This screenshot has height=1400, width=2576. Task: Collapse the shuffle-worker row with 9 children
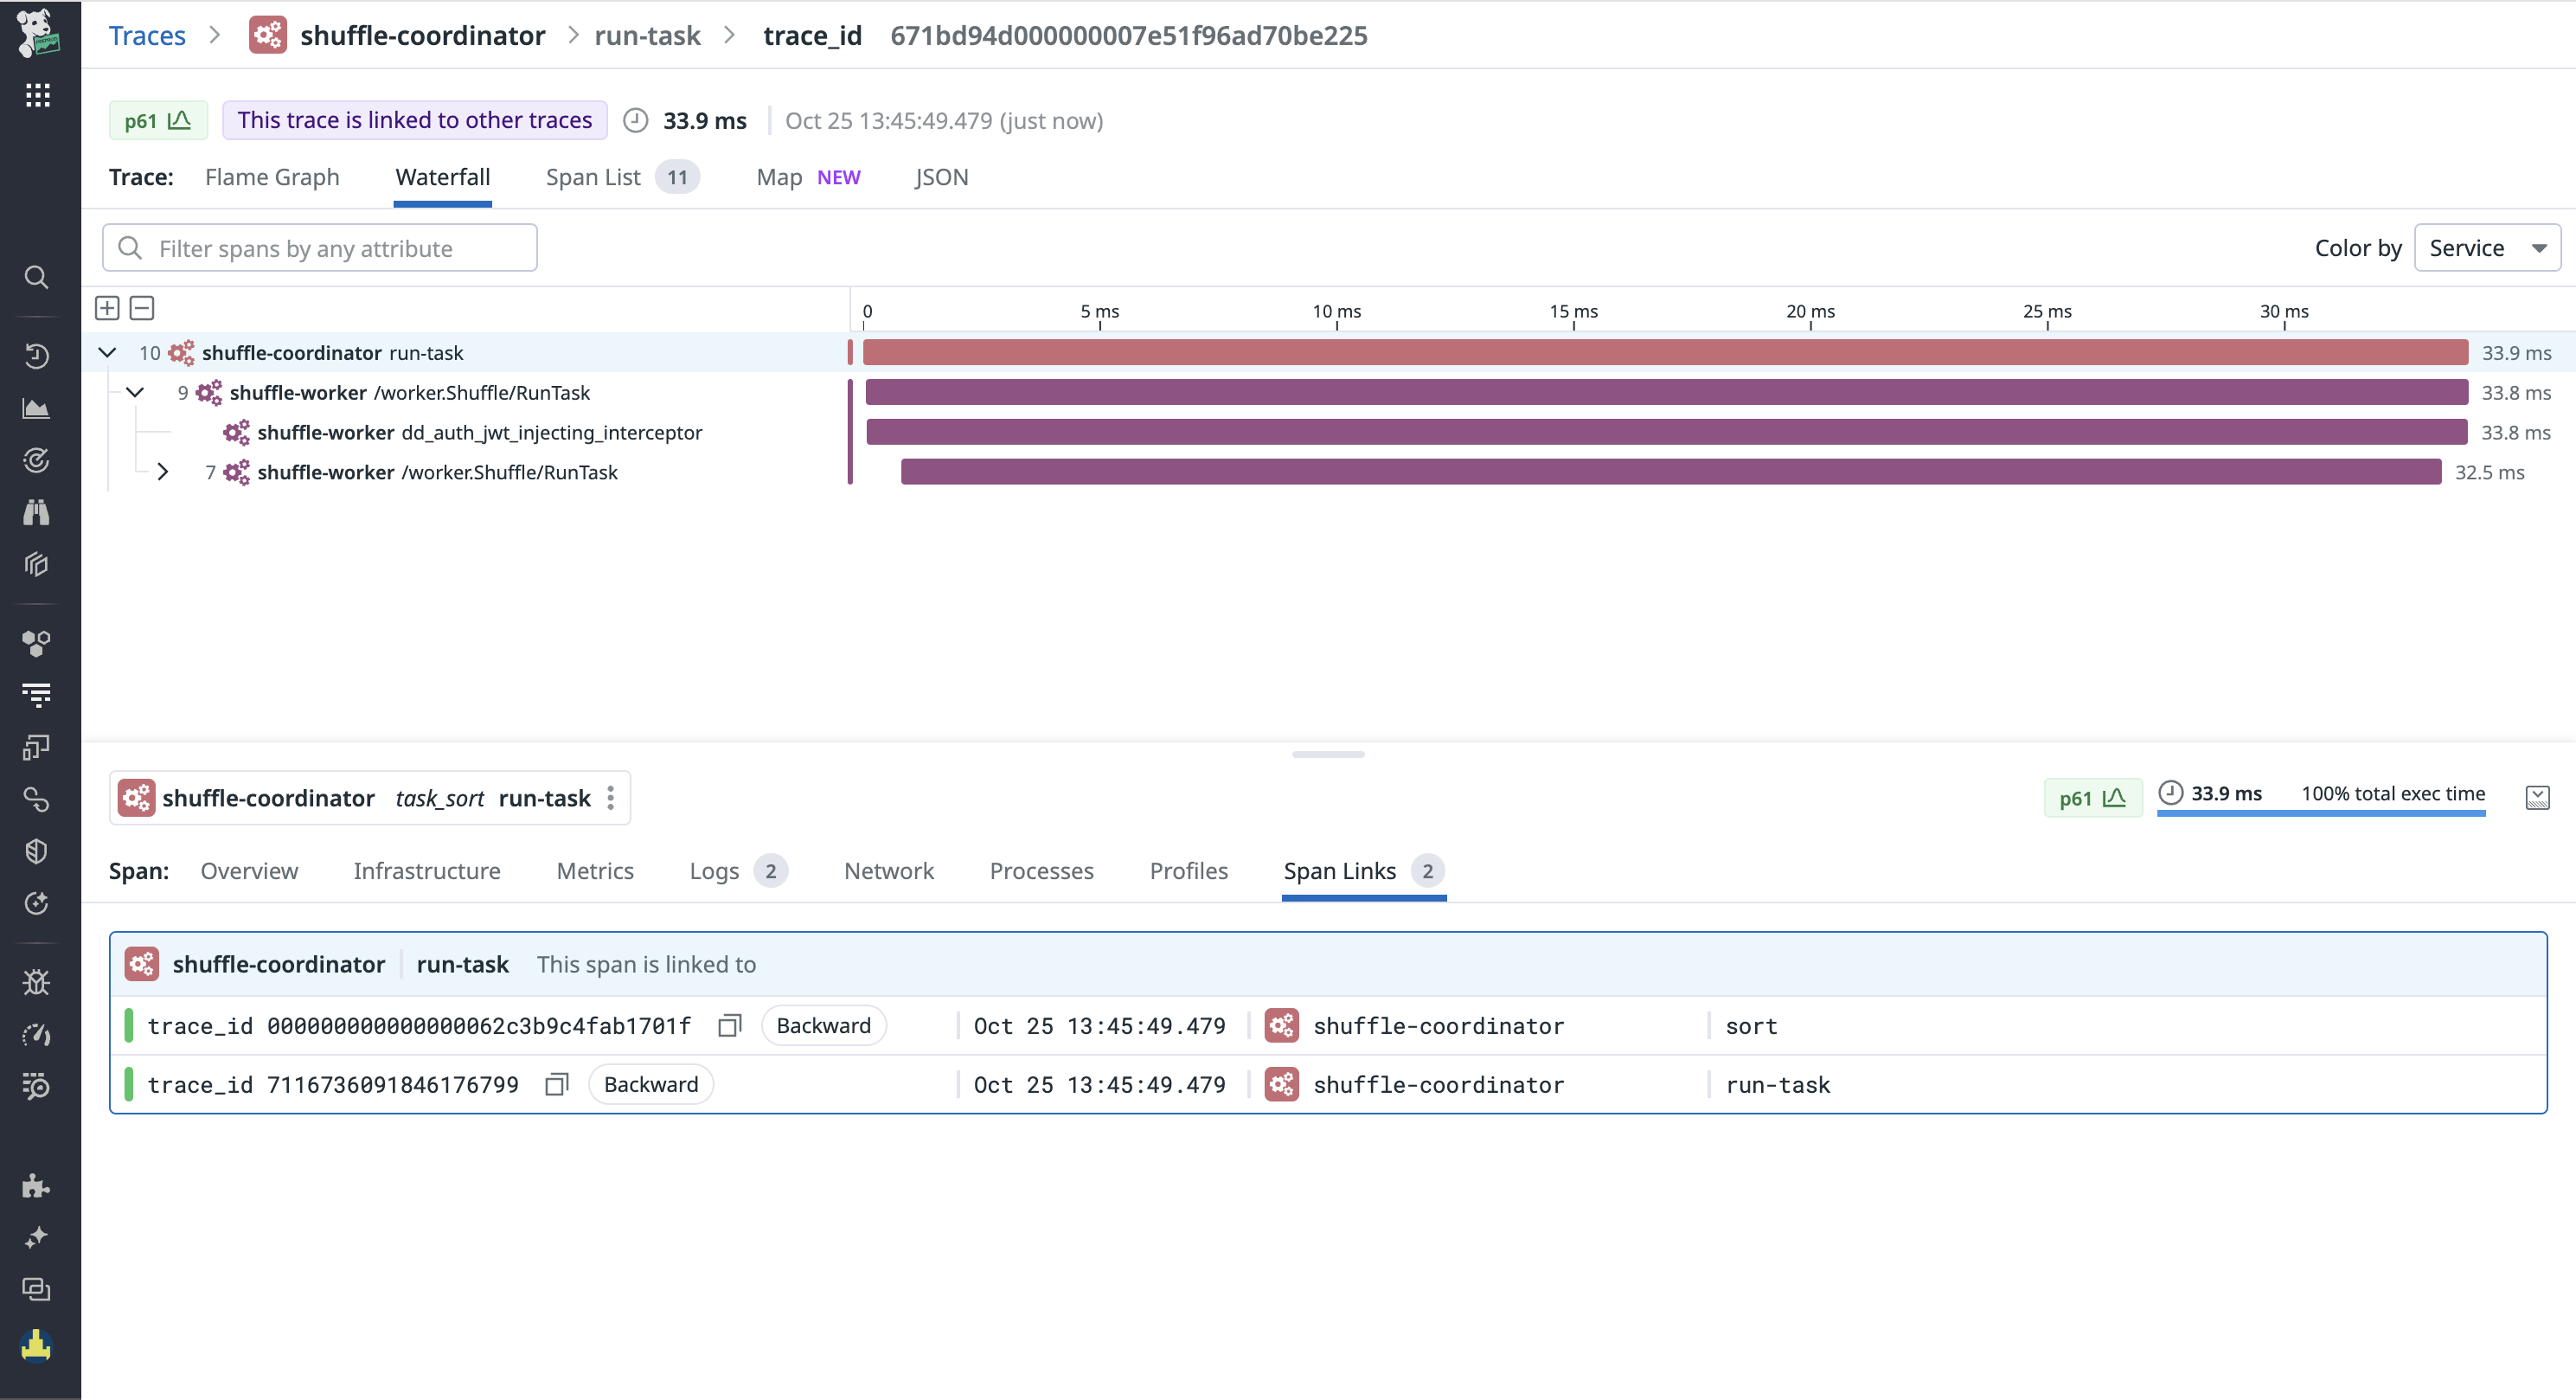pos(135,393)
